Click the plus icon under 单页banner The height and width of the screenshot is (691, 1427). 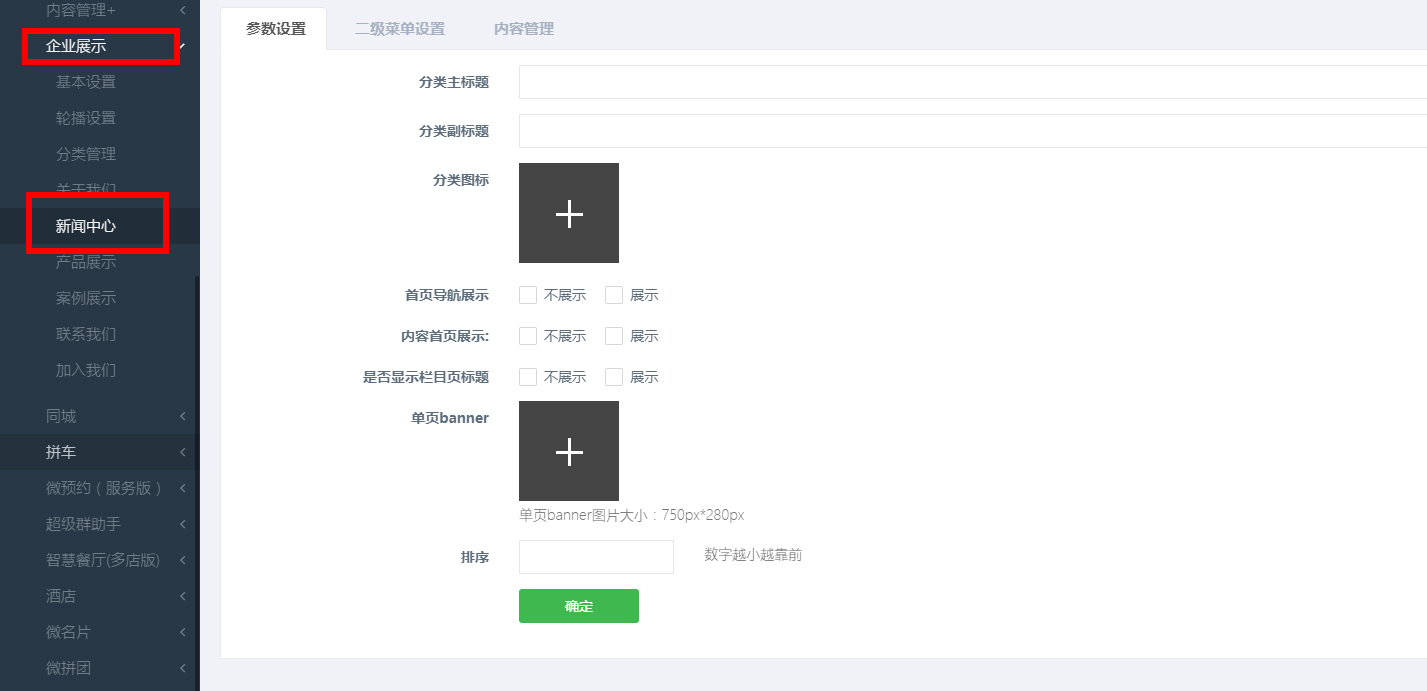click(x=568, y=451)
